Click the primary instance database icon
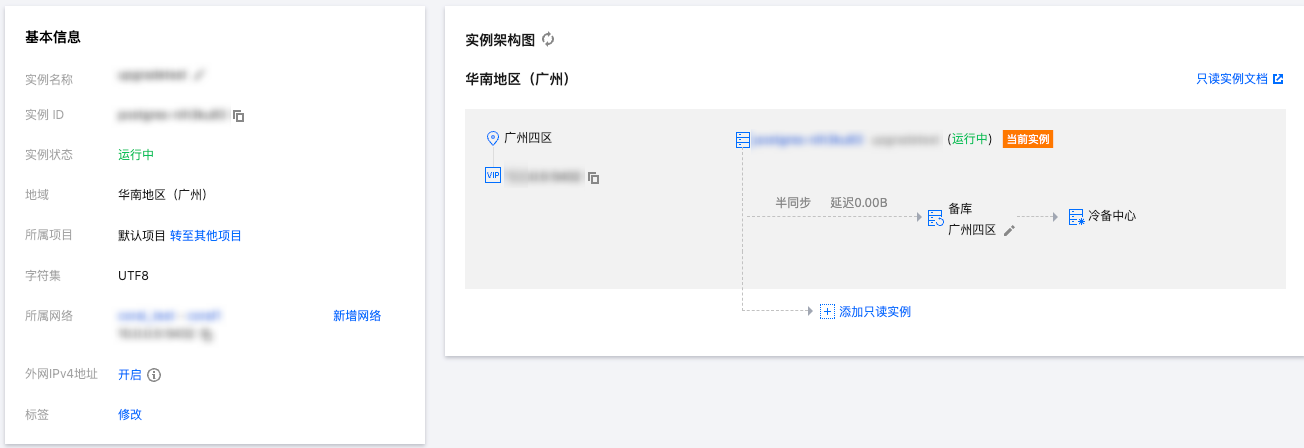Viewport: 1304px width, 448px height. (x=742, y=140)
